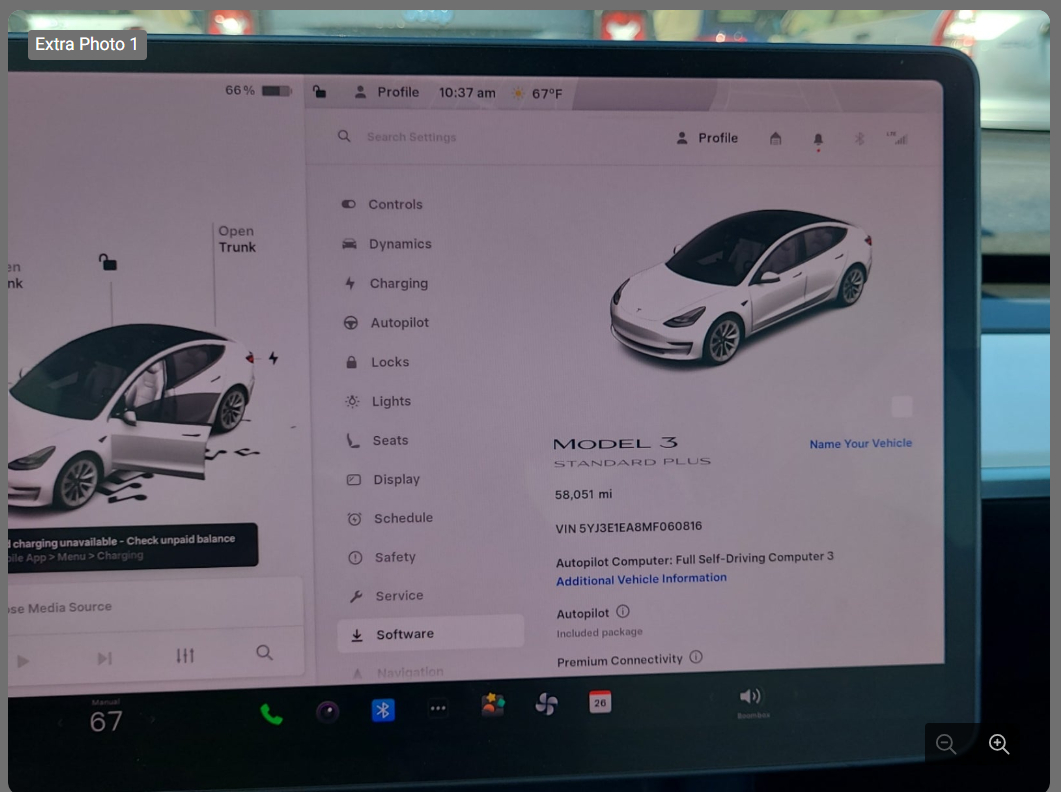This screenshot has width=1061, height=792.
Task: Zoom out using the photo viewer button
Action: tap(946, 745)
